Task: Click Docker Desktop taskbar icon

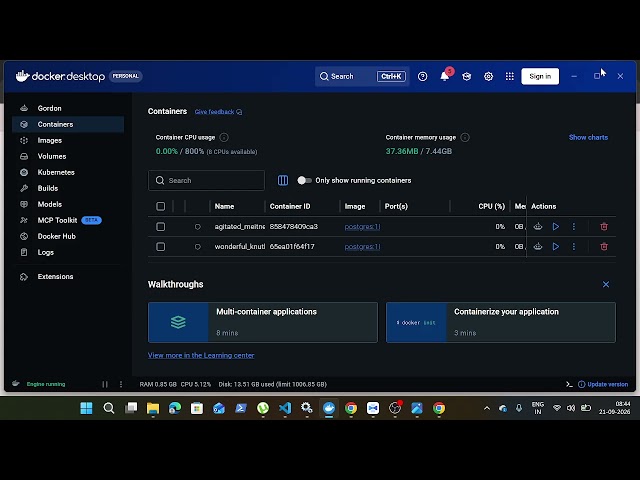Action: [329, 408]
